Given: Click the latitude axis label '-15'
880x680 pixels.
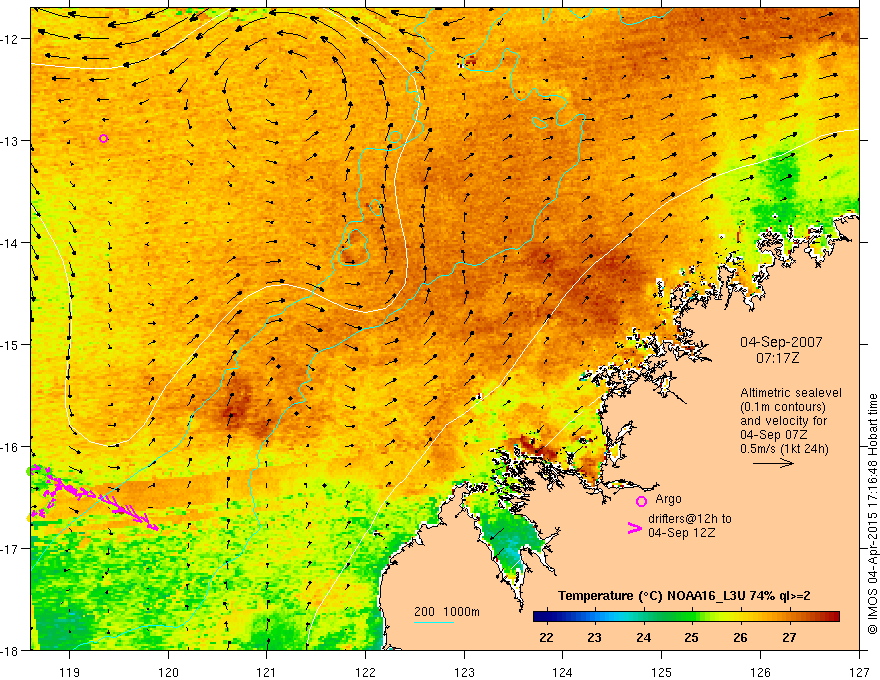Looking at the screenshot, I should point(10,344).
